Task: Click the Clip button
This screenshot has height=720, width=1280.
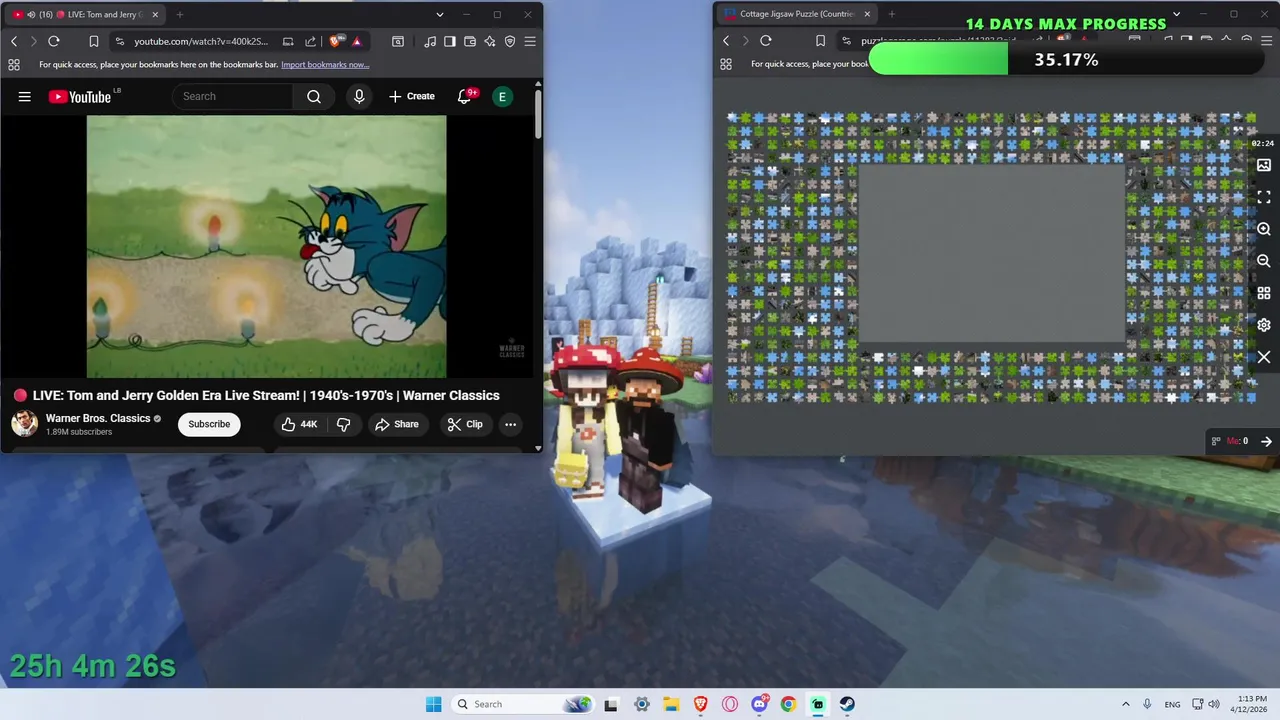Action: pos(465,424)
